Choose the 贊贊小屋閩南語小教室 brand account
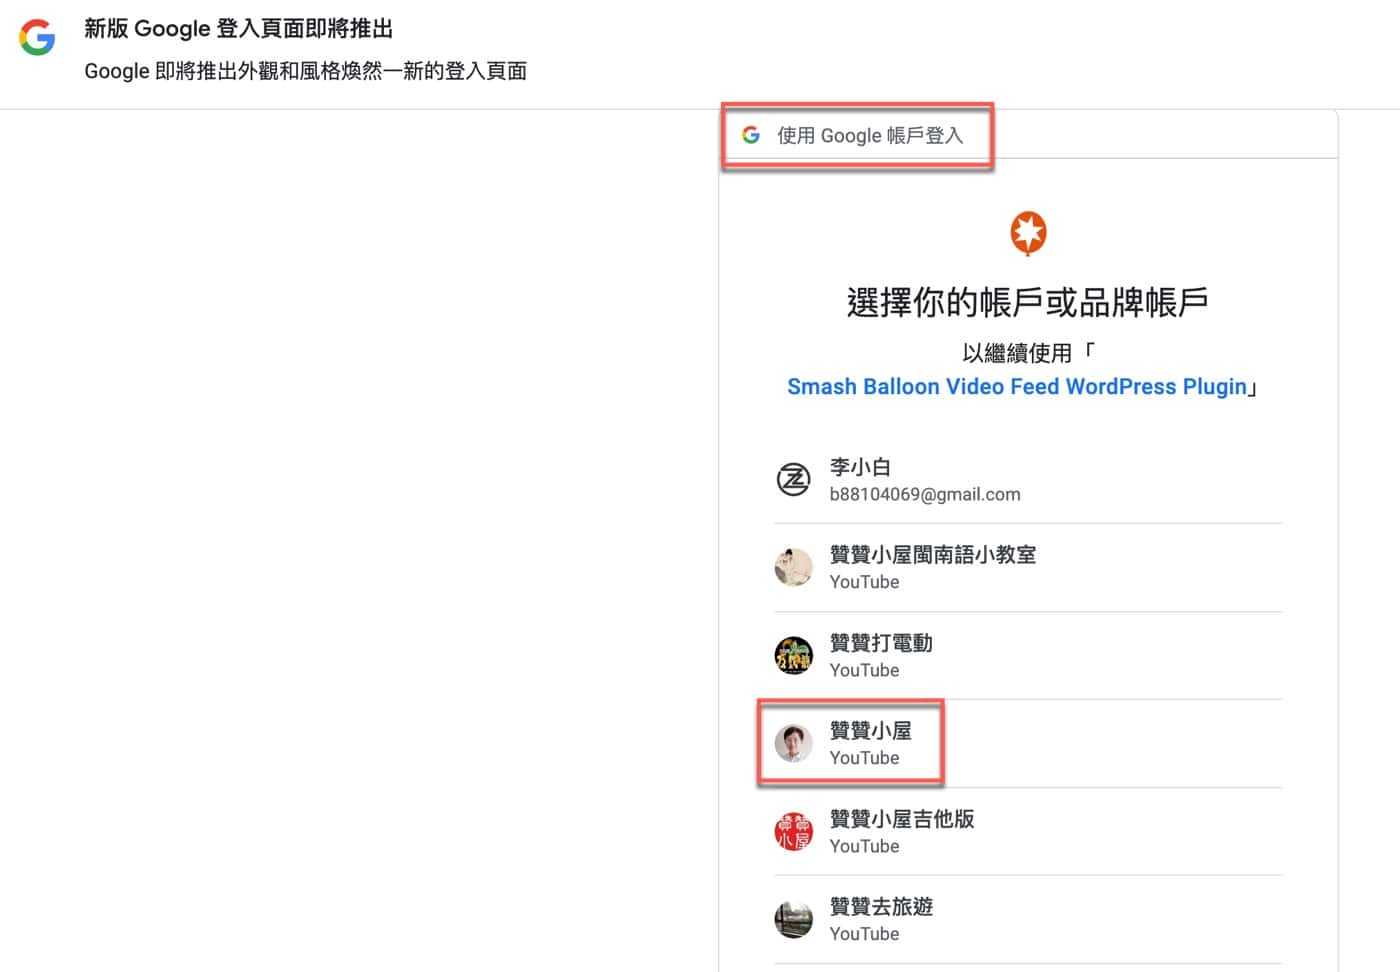The image size is (1400, 972). click(1028, 567)
